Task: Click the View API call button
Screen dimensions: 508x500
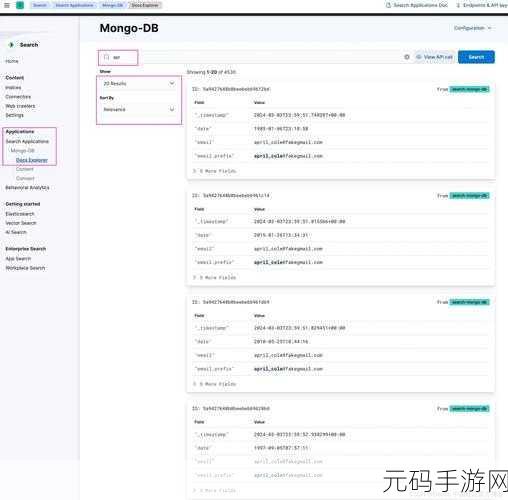Action: (434, 57)
